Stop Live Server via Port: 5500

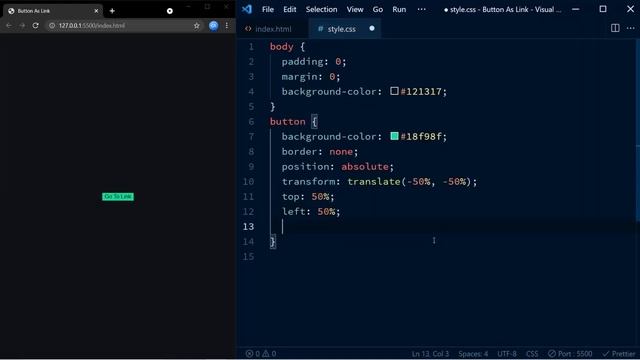(x=570, y=353)
